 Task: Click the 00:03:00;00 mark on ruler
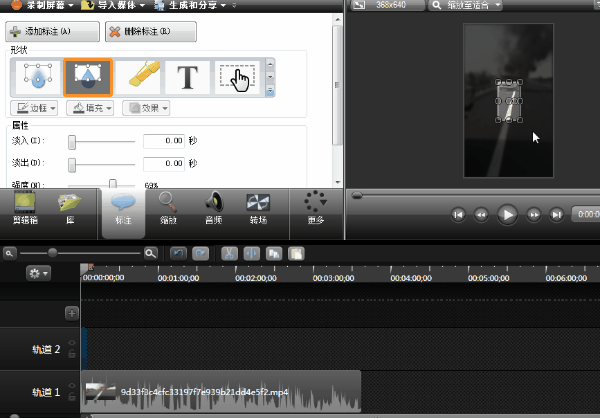(x=333, y=278)
